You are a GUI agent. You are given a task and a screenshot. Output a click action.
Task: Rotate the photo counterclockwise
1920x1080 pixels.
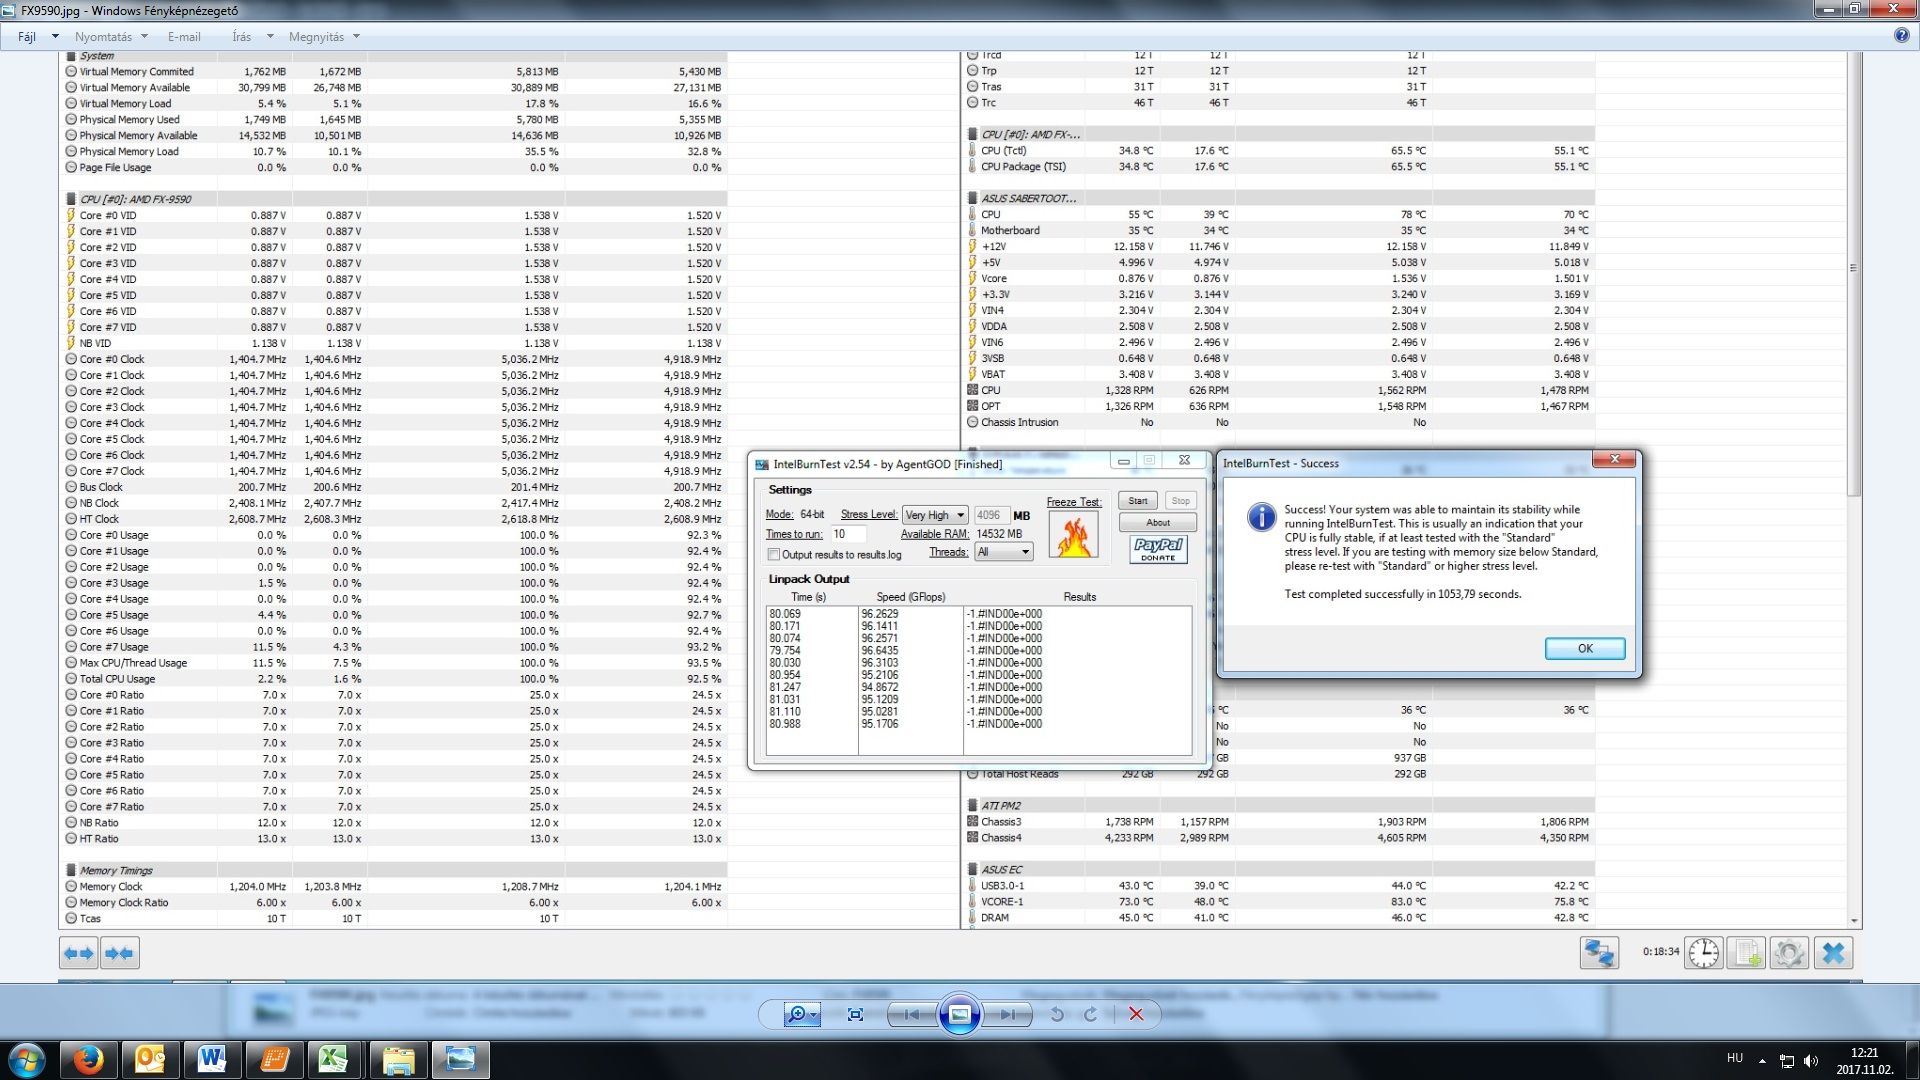1057,1014
